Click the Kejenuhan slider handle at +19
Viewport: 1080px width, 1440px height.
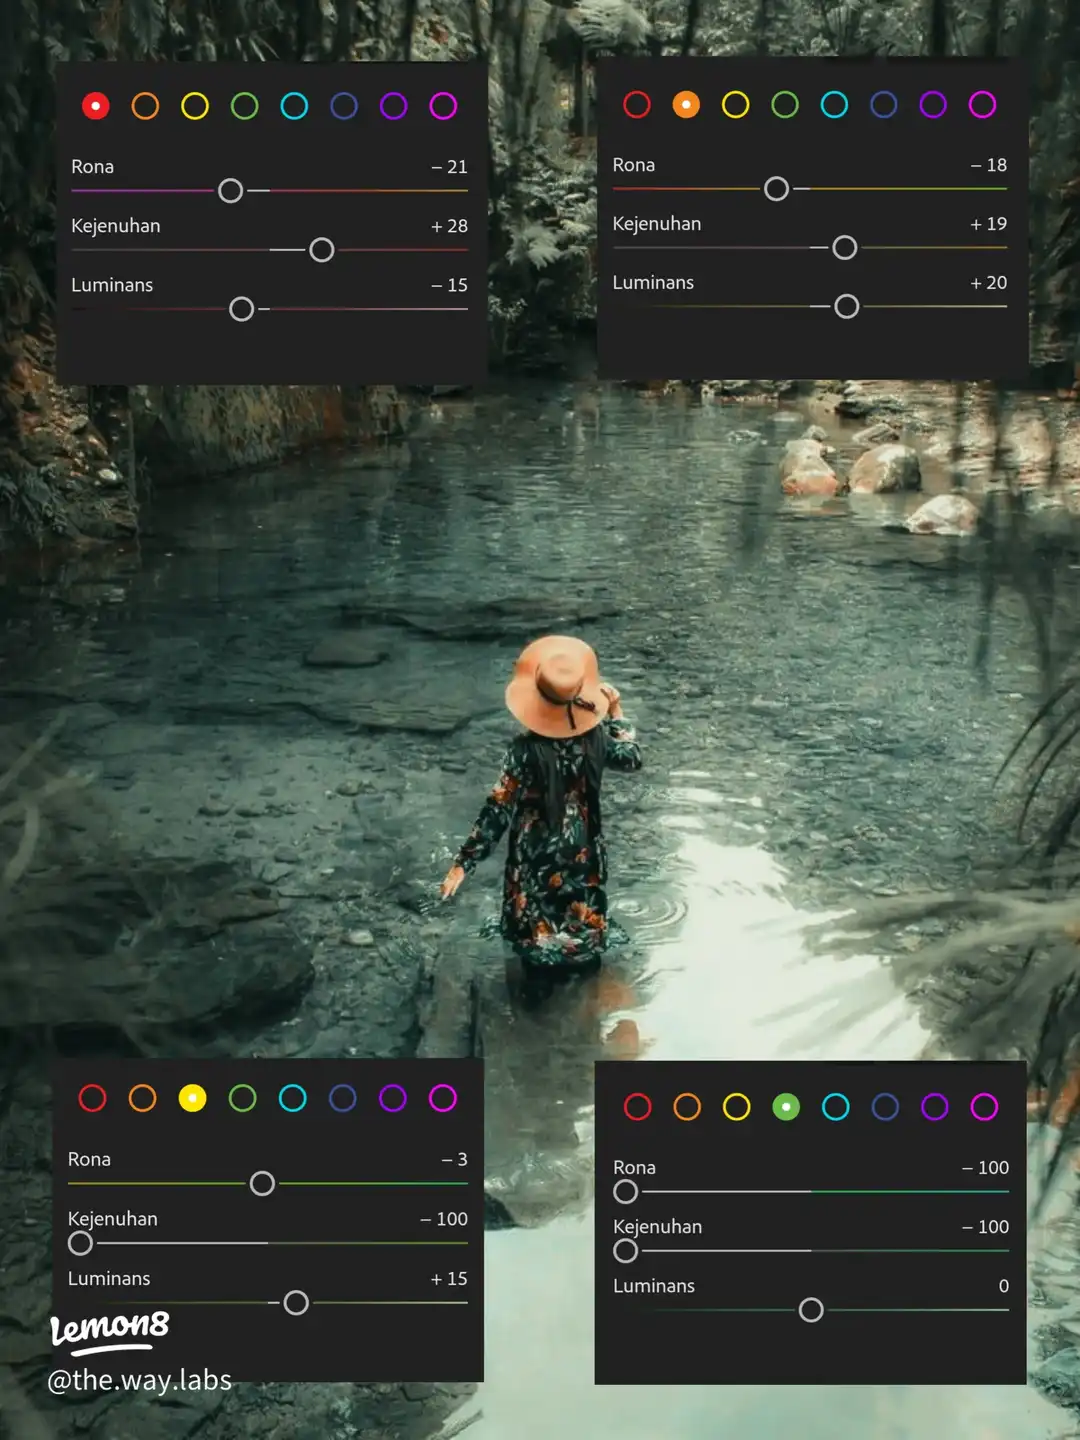pos(845,248)
